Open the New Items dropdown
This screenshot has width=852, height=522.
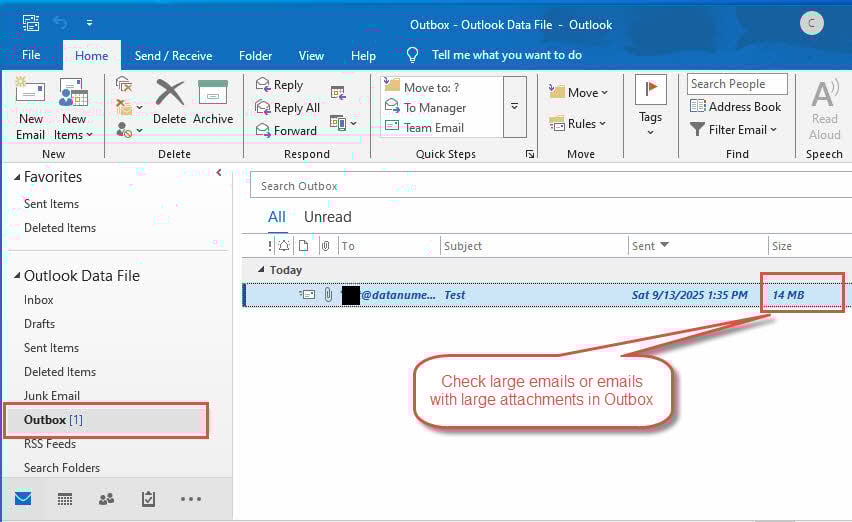[73, 109]
